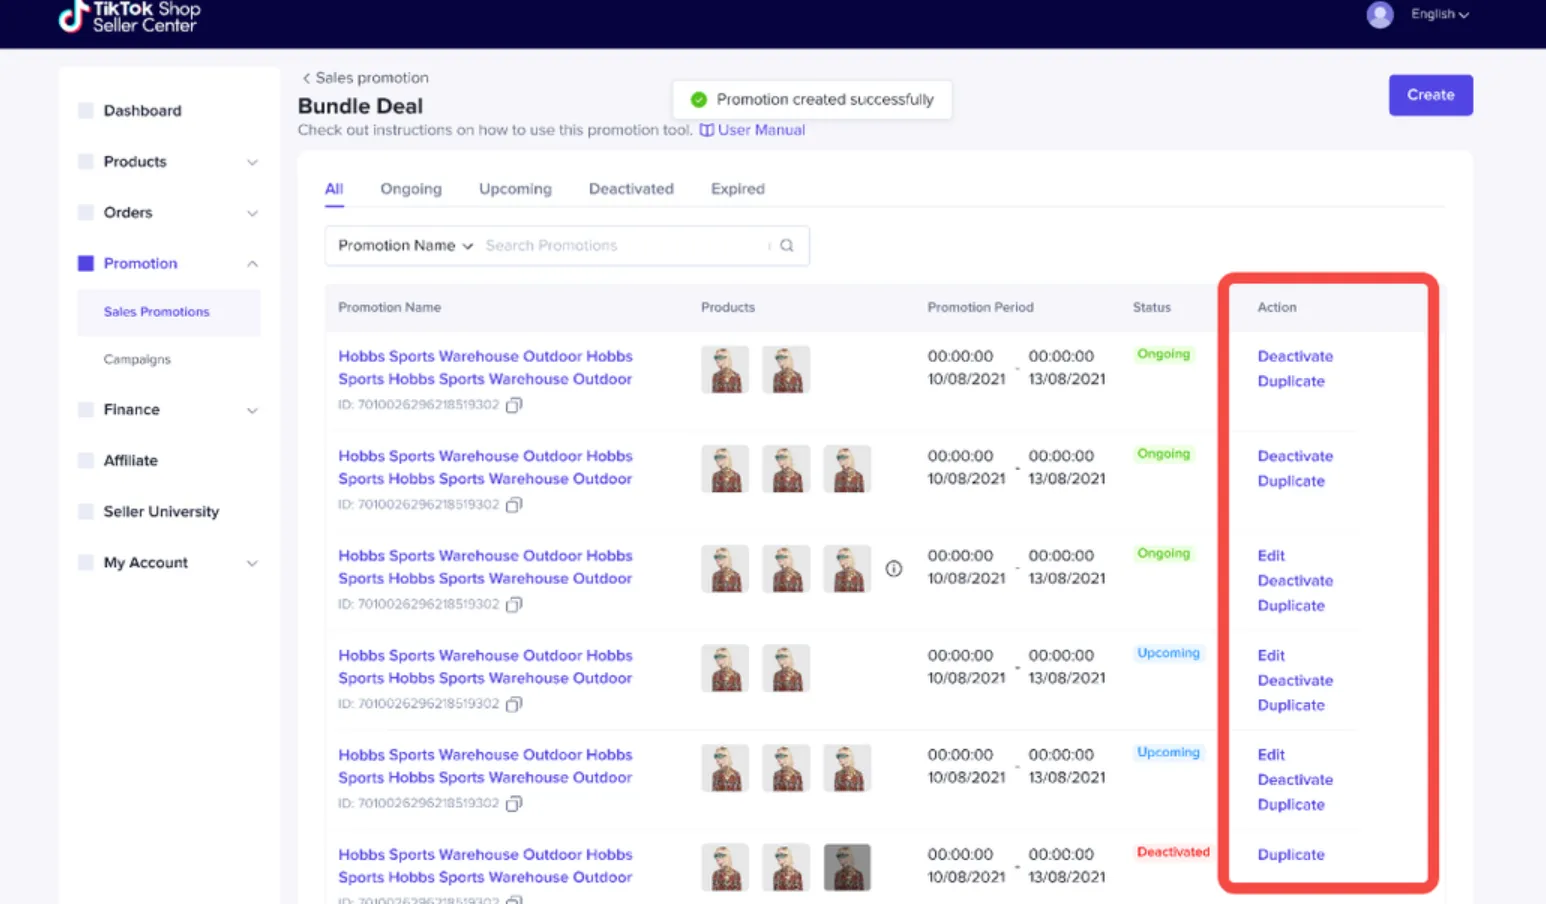Viewport: 1546px width, 904px height.
Task: Open the user profile avatar
Action: pos(1380,14)
